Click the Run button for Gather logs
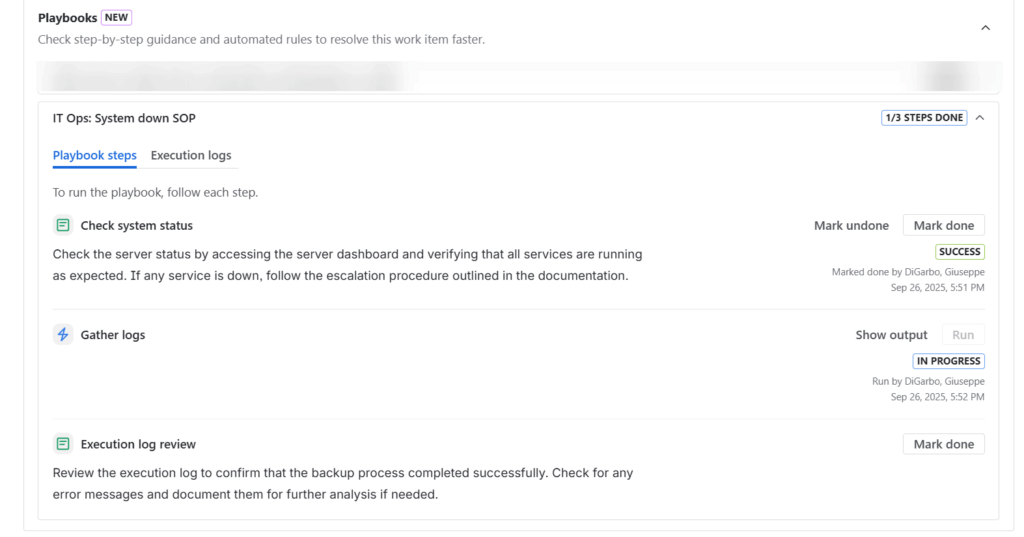The image size is (1024, 537). [963, 335]
